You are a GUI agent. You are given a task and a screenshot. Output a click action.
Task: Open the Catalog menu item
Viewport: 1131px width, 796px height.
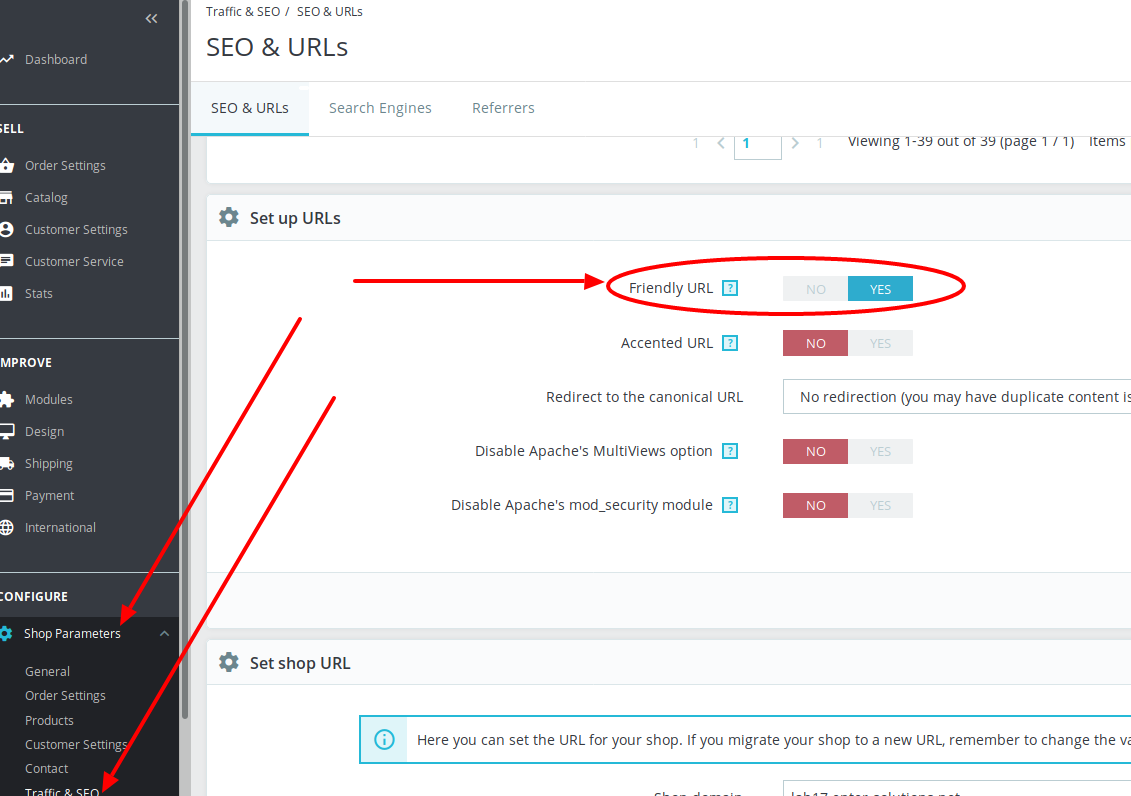pyautogui.click(x=46, y=198)
